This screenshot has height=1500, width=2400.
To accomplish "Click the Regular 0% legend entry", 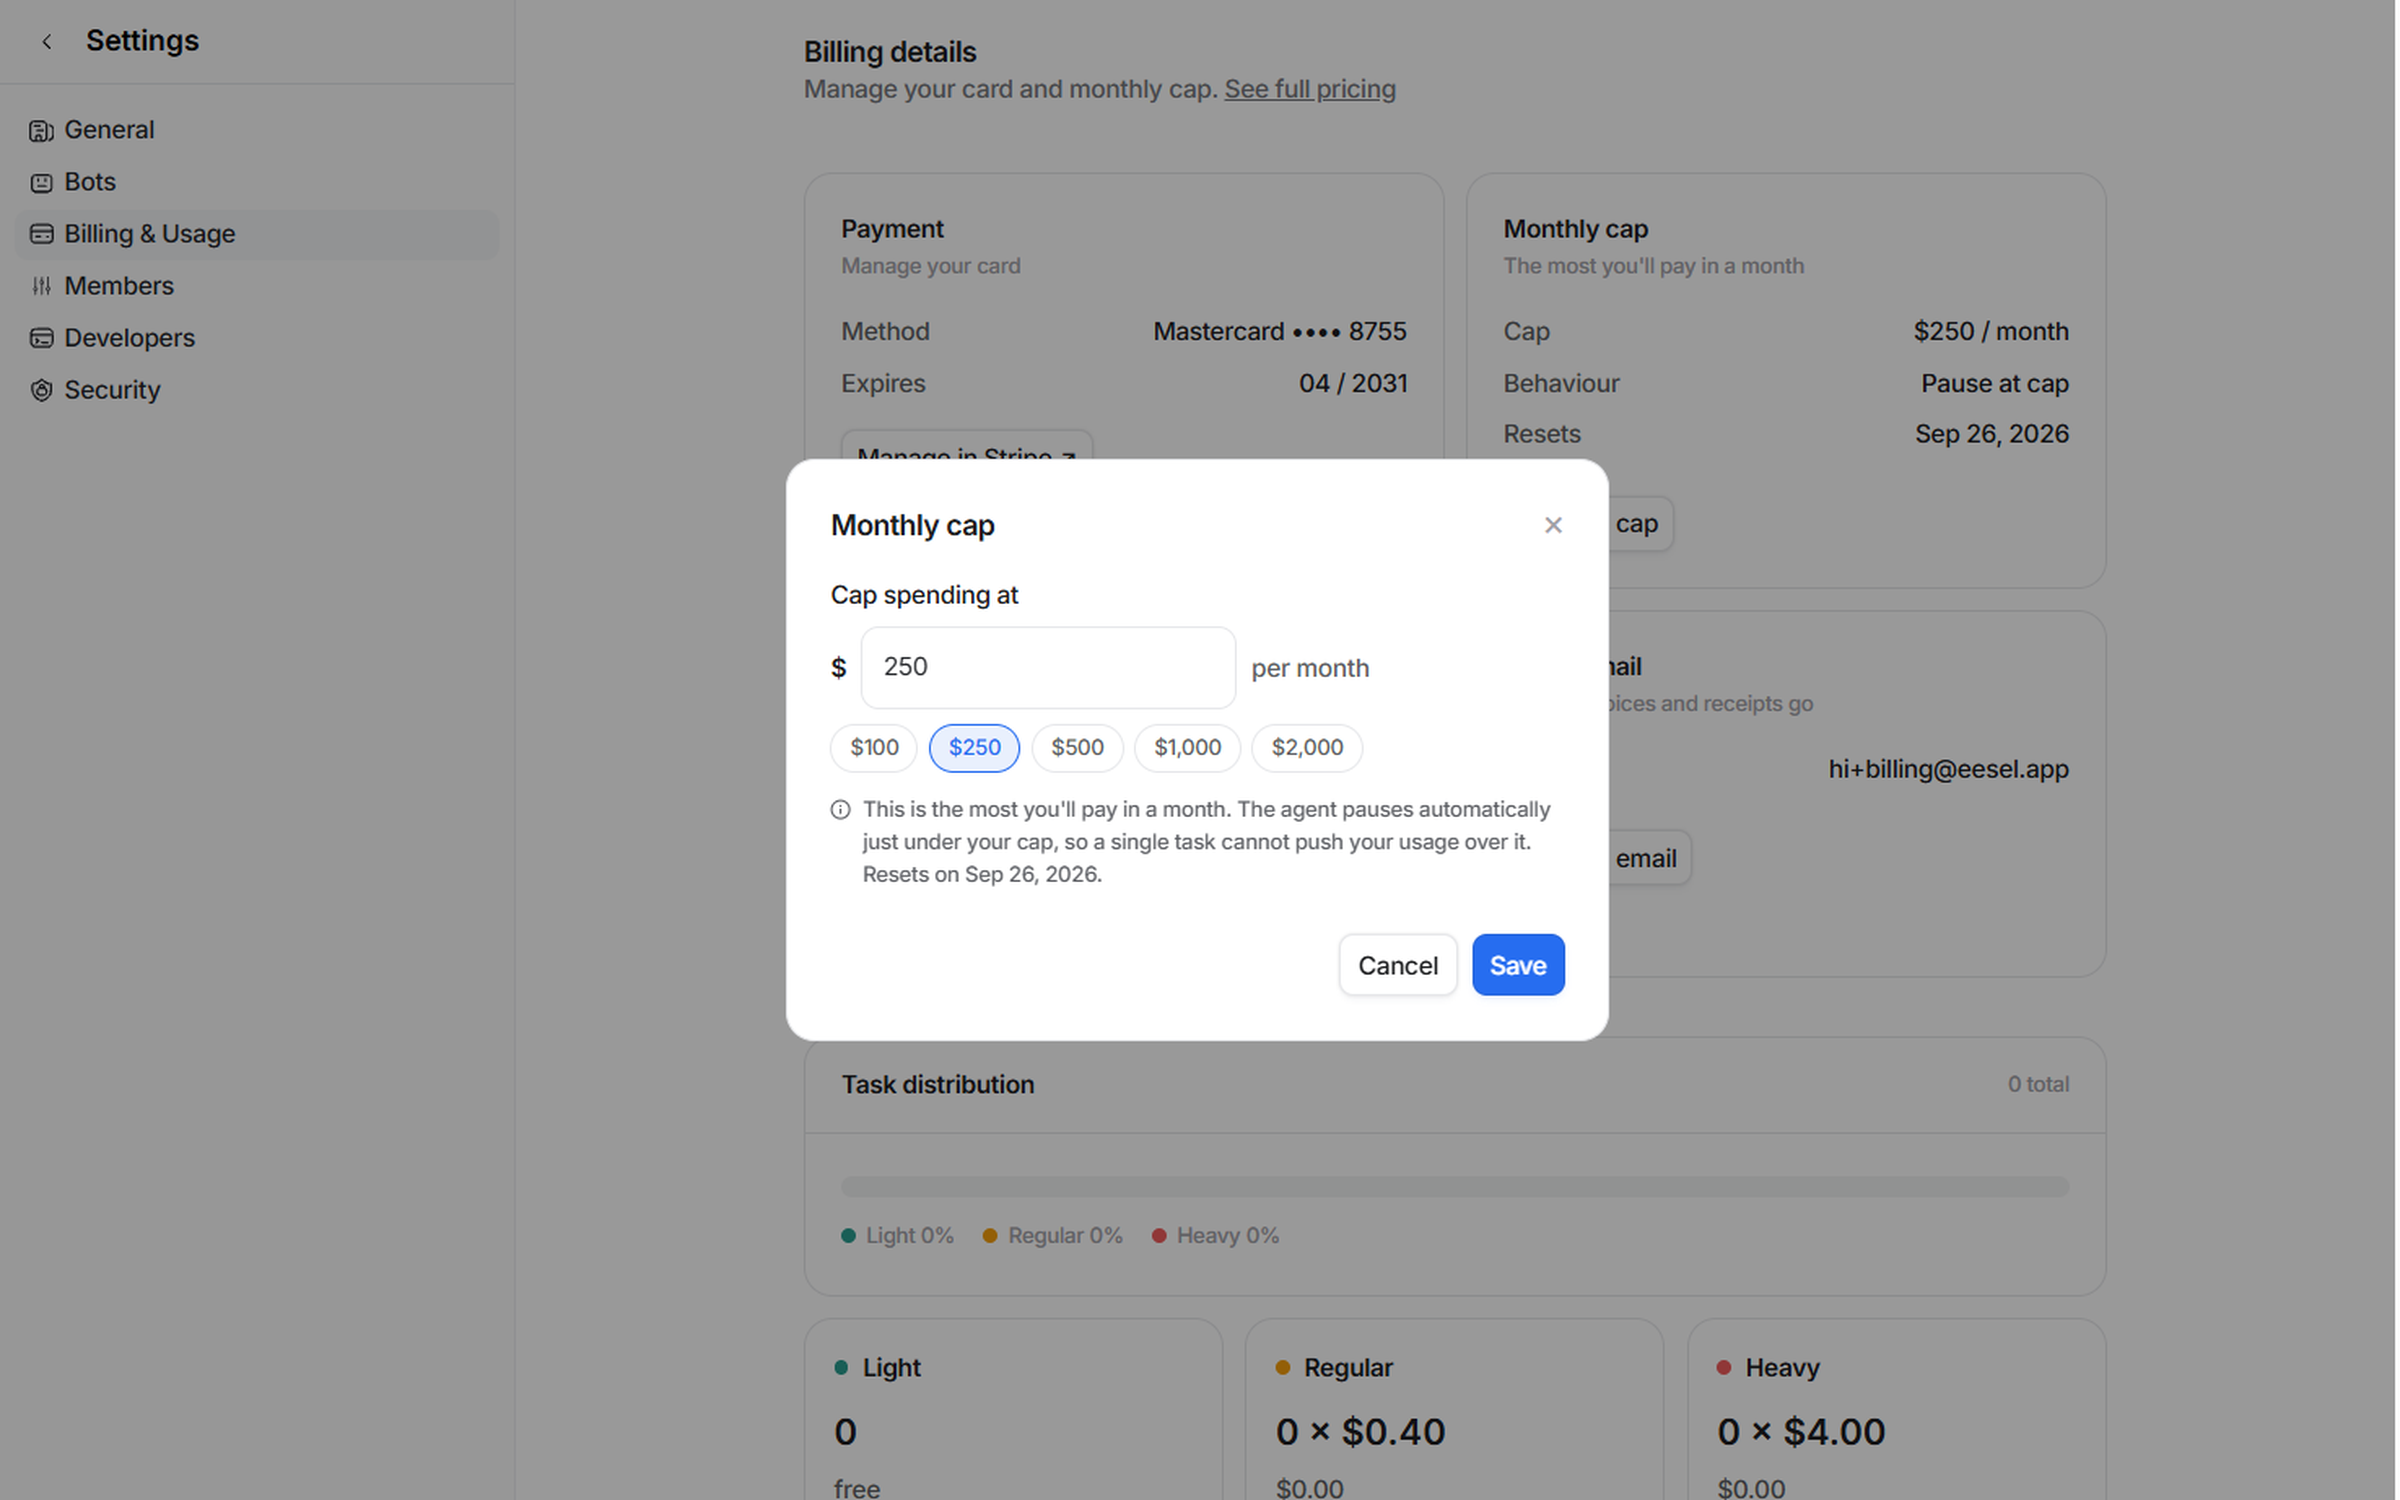I will coord(1052,1235).
